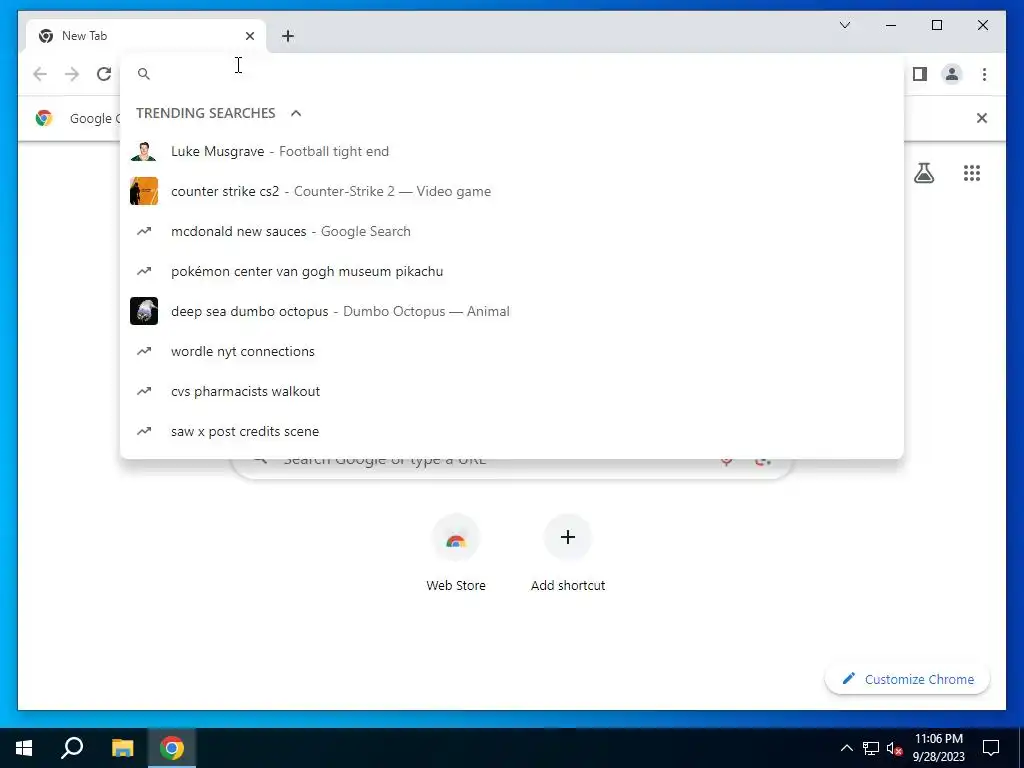The width and height of the screenshot is (1024, 768).
Task: Open the taskbar clock and date
Action: pyautogui.click(x=938, y=748)
